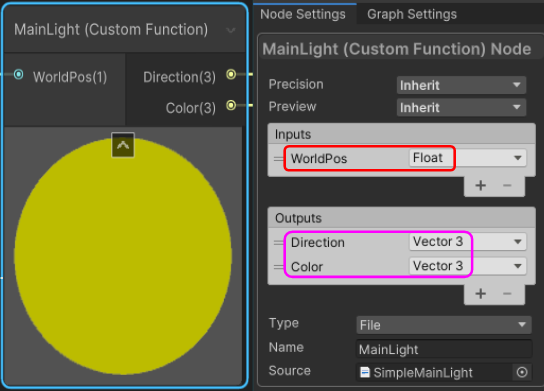Screen dimensions: 544x391
Task: Collapse the MainLight node with the chevron
Action: coord(230,31)
